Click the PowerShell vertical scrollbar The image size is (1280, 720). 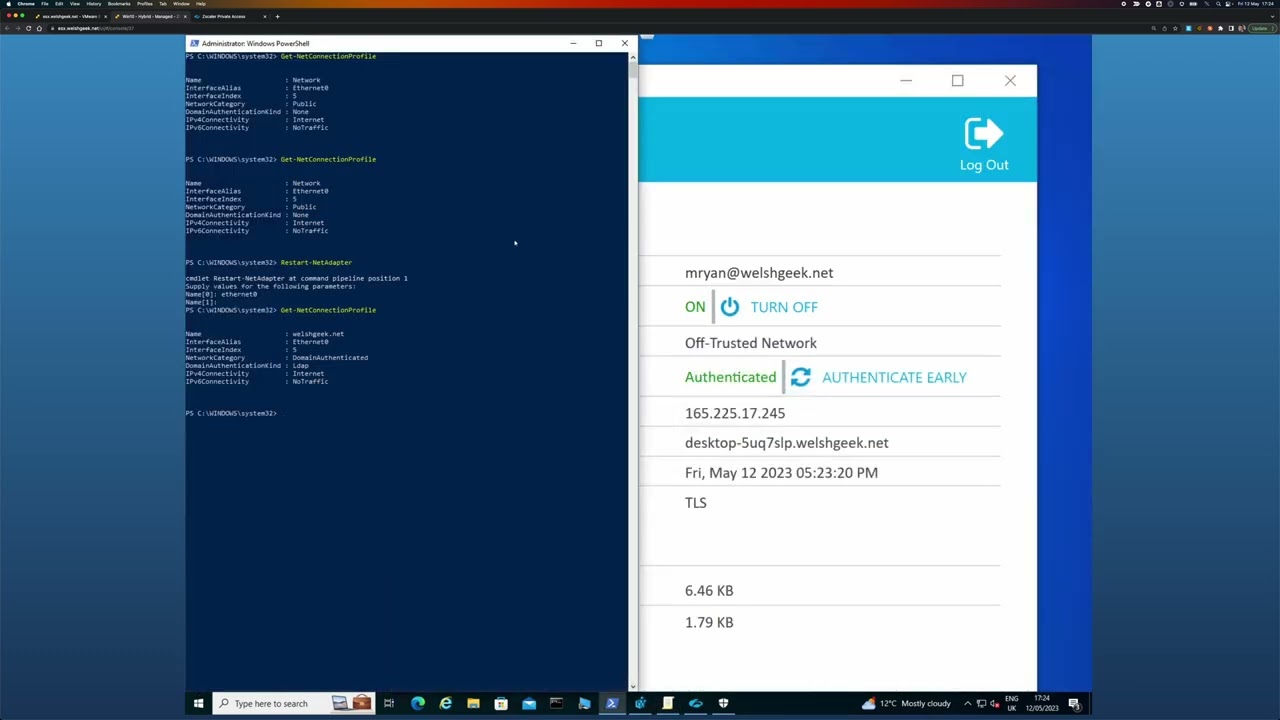pos(633,370)
